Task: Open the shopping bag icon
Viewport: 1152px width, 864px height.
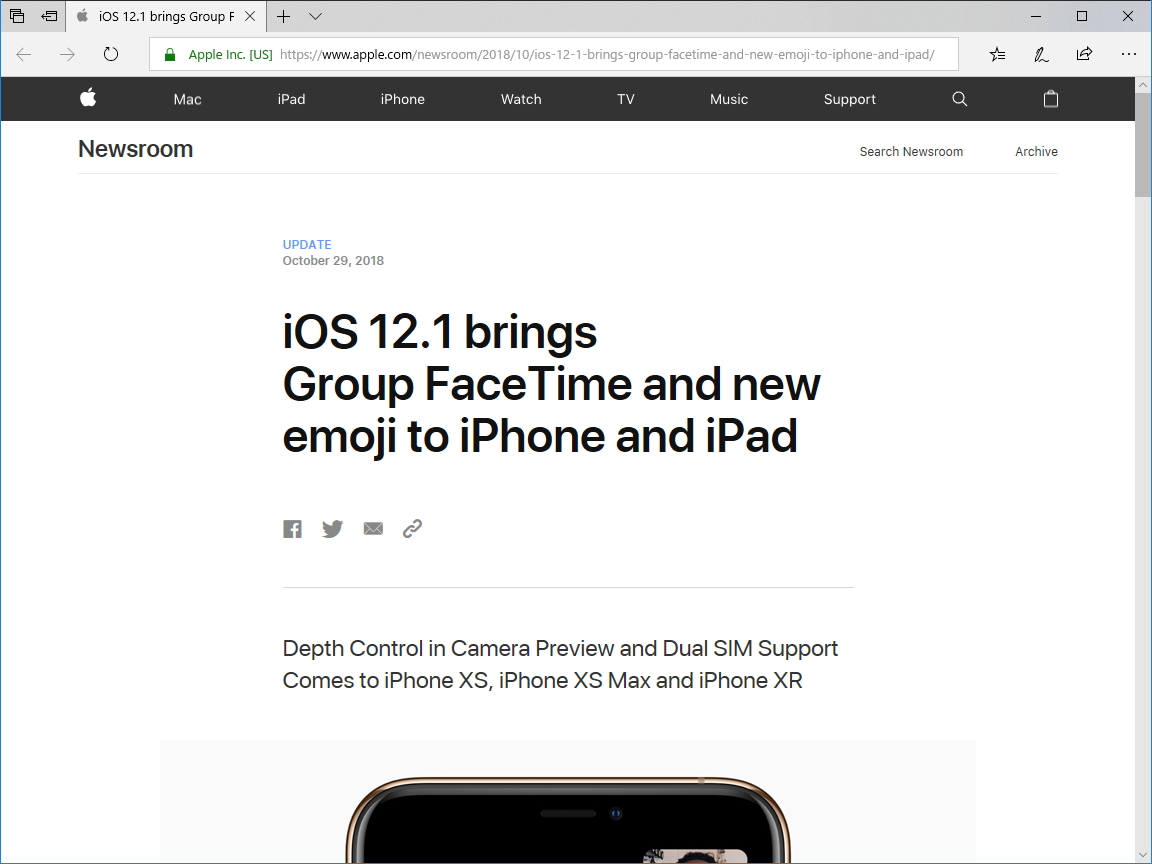Action: click(x=1051, y=98)
